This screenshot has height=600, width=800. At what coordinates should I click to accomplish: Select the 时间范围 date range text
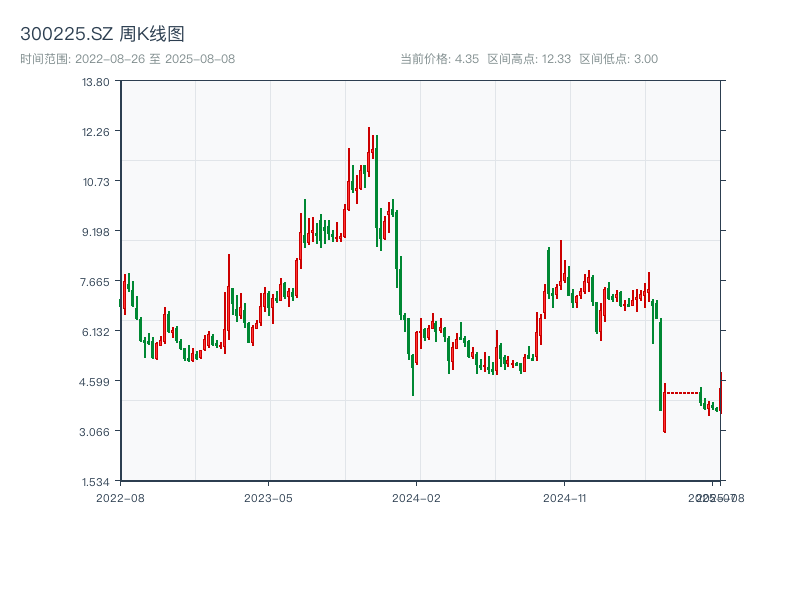(x=127, y=59)
